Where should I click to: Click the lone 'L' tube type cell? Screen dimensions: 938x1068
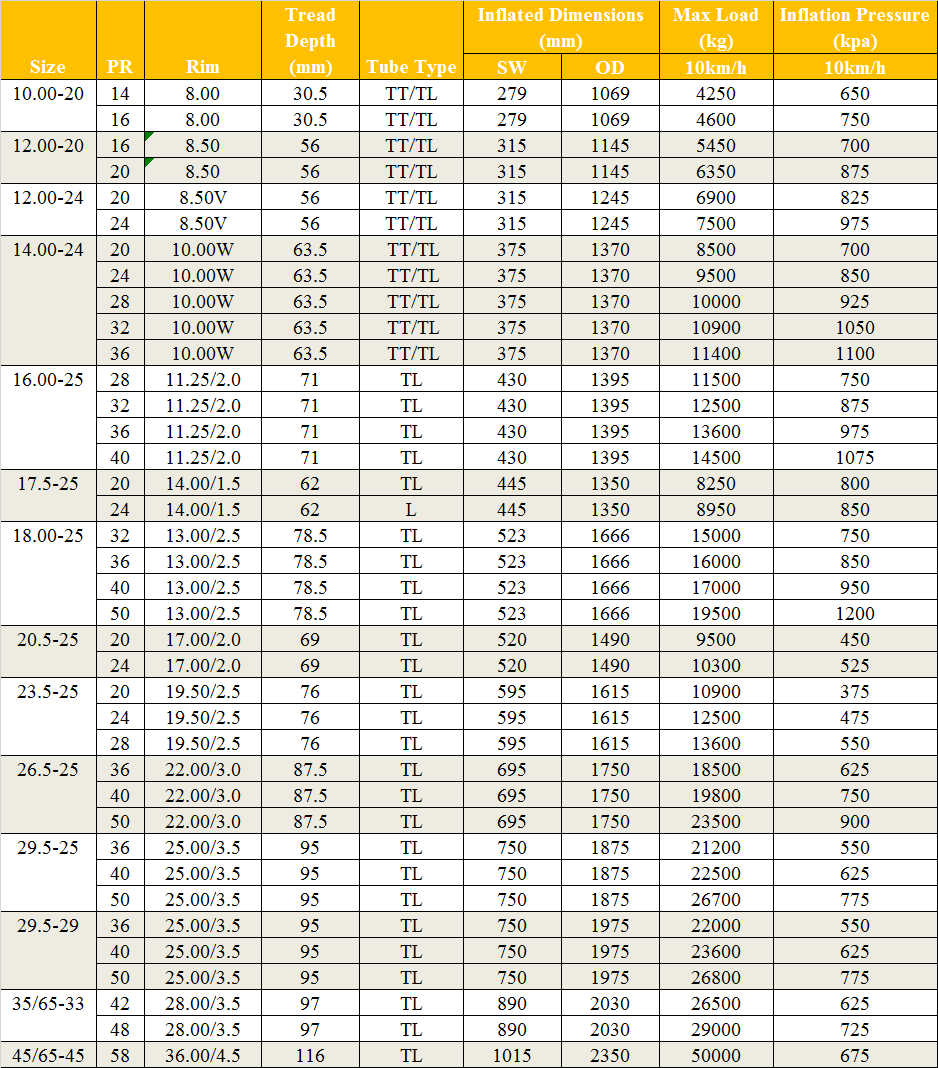[411, 509]
